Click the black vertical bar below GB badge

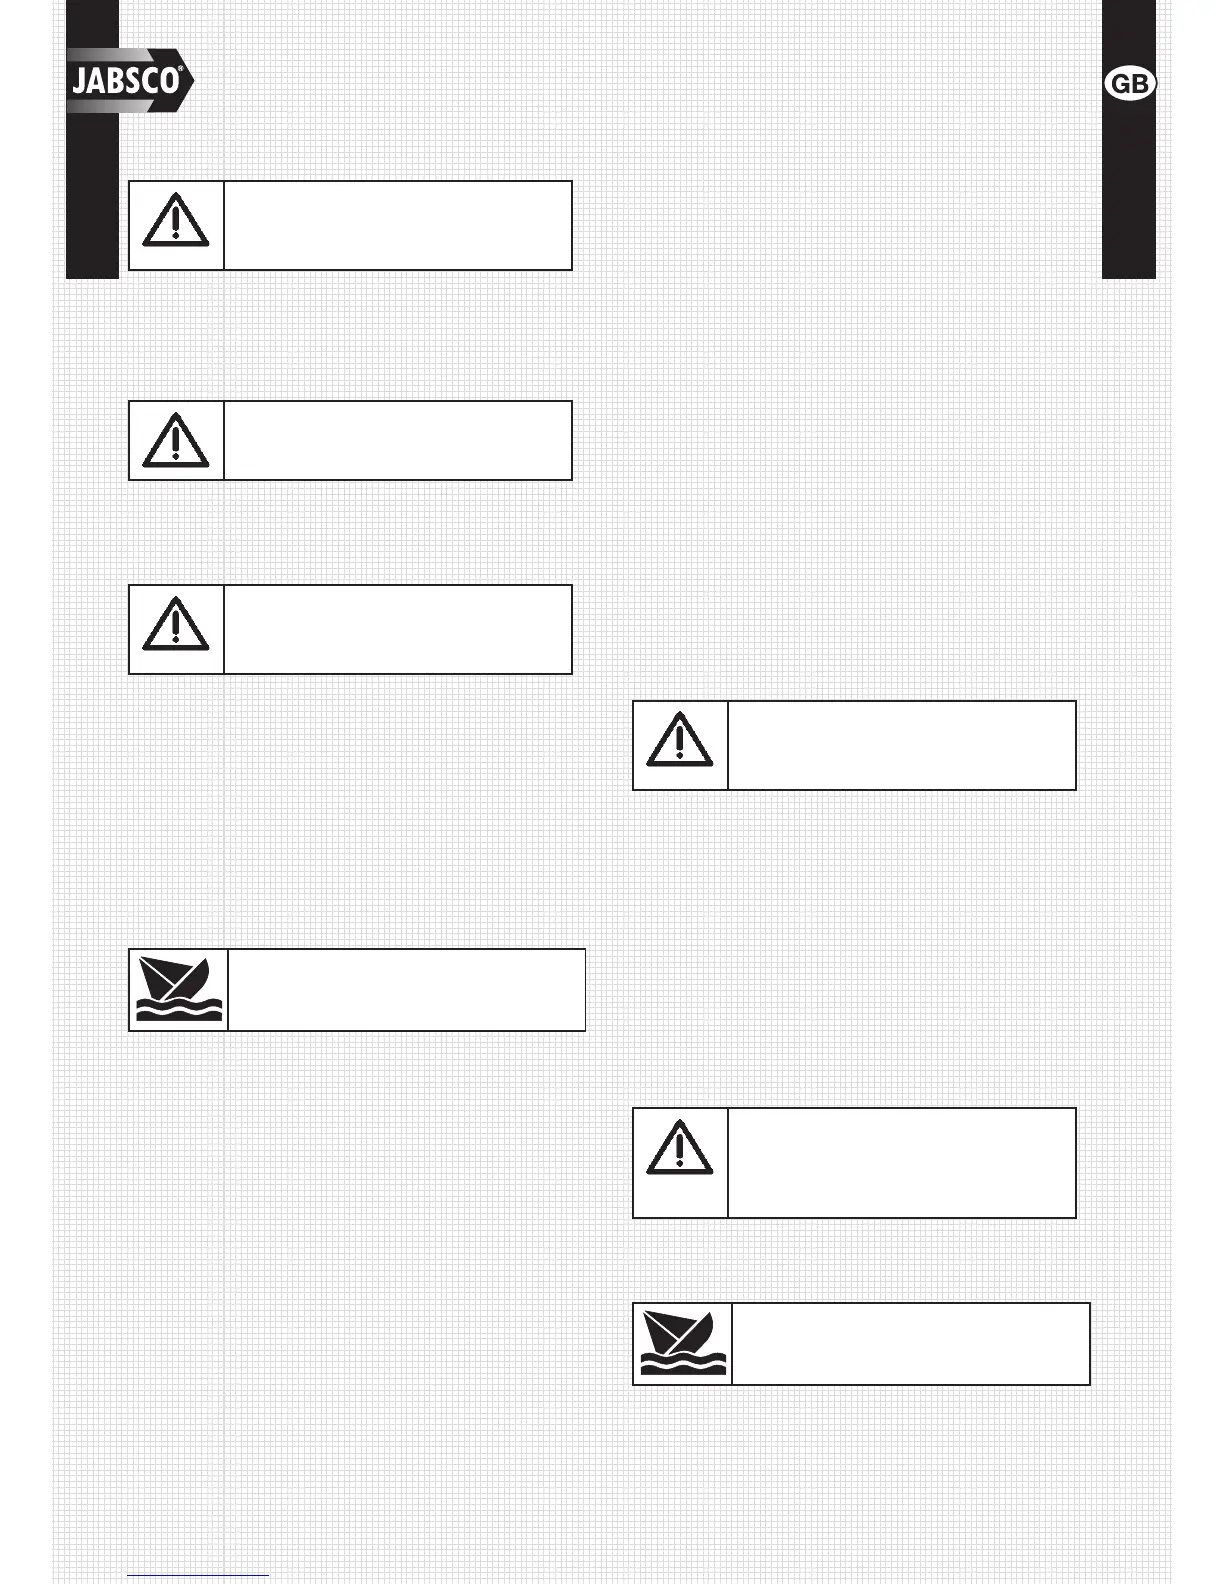click(1129, 189)
